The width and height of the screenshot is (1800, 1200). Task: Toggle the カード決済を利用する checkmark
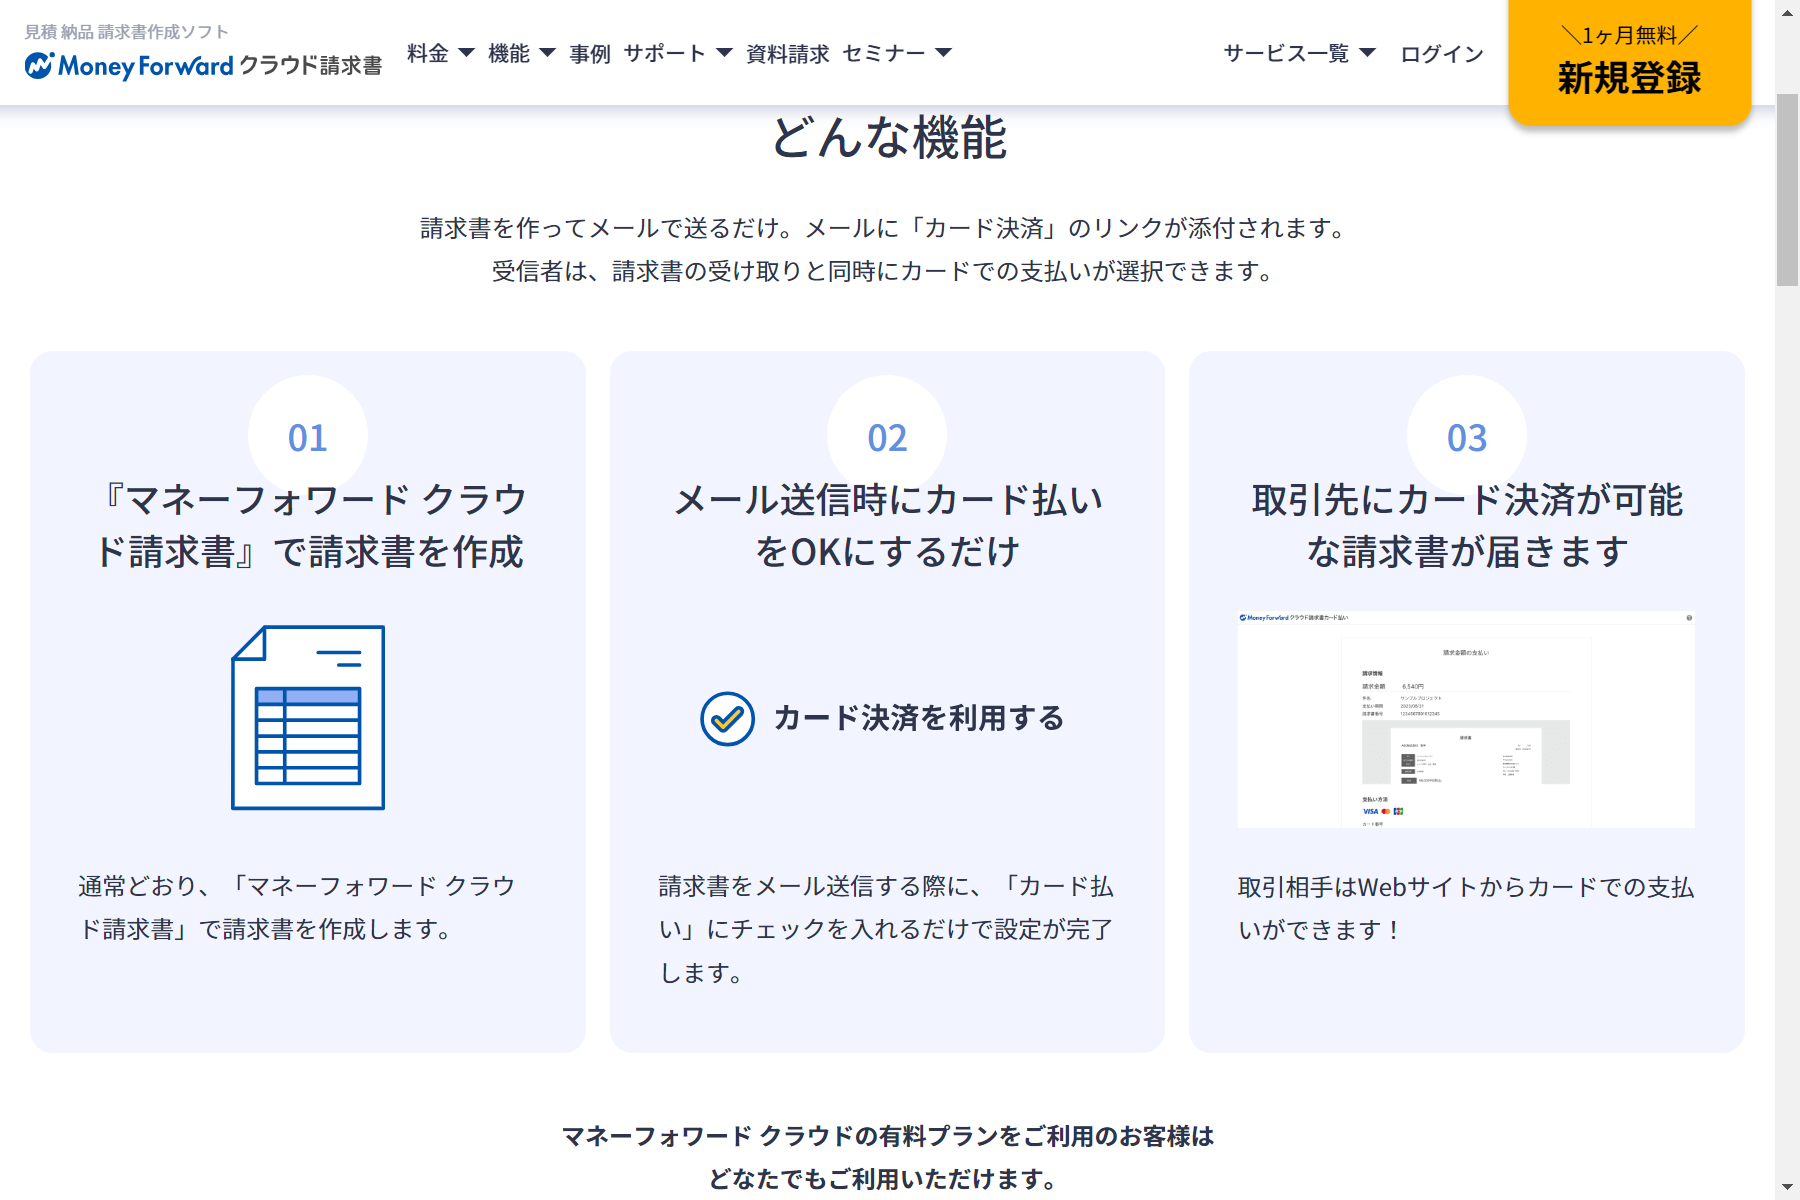point(727,719)
